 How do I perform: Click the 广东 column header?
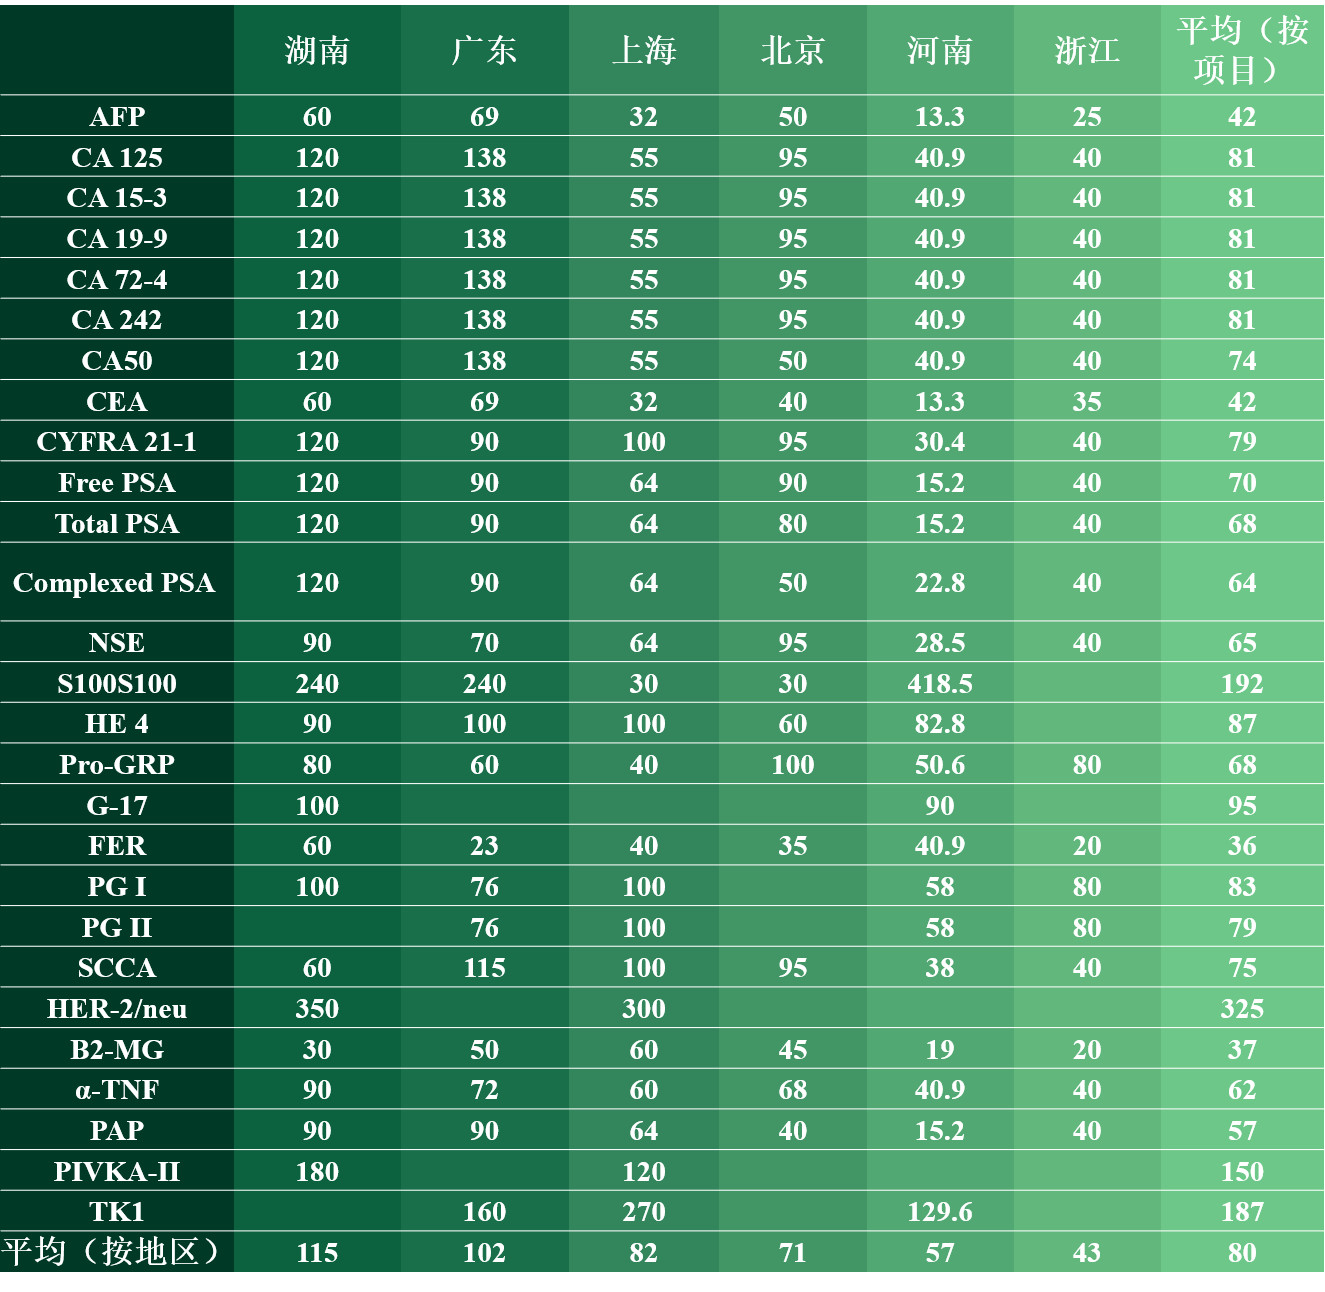[484, 51]
